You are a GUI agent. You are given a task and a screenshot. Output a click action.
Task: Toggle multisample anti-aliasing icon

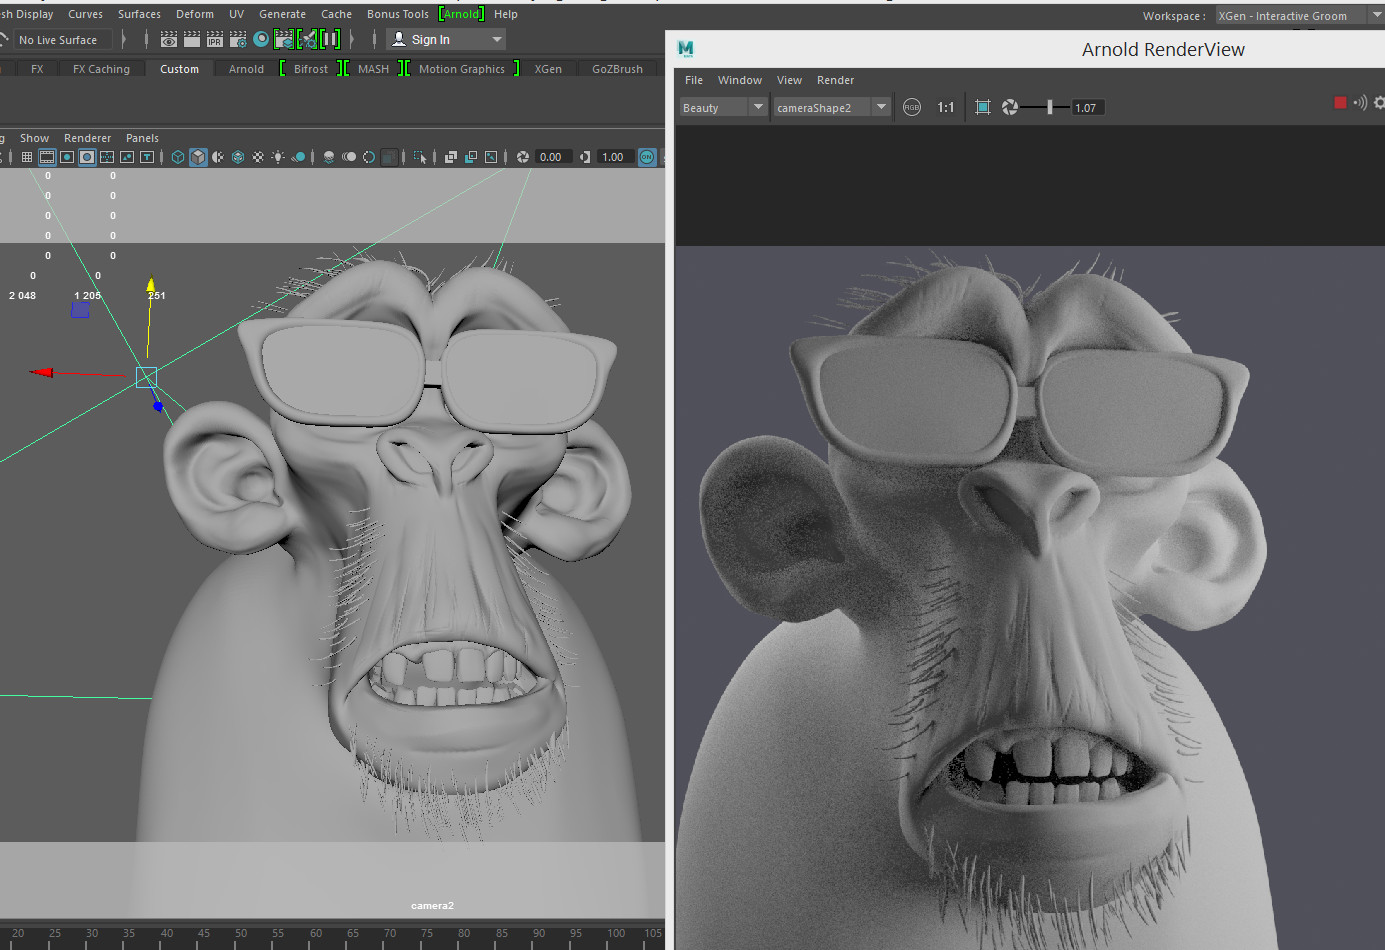click(x=369, y=157)
